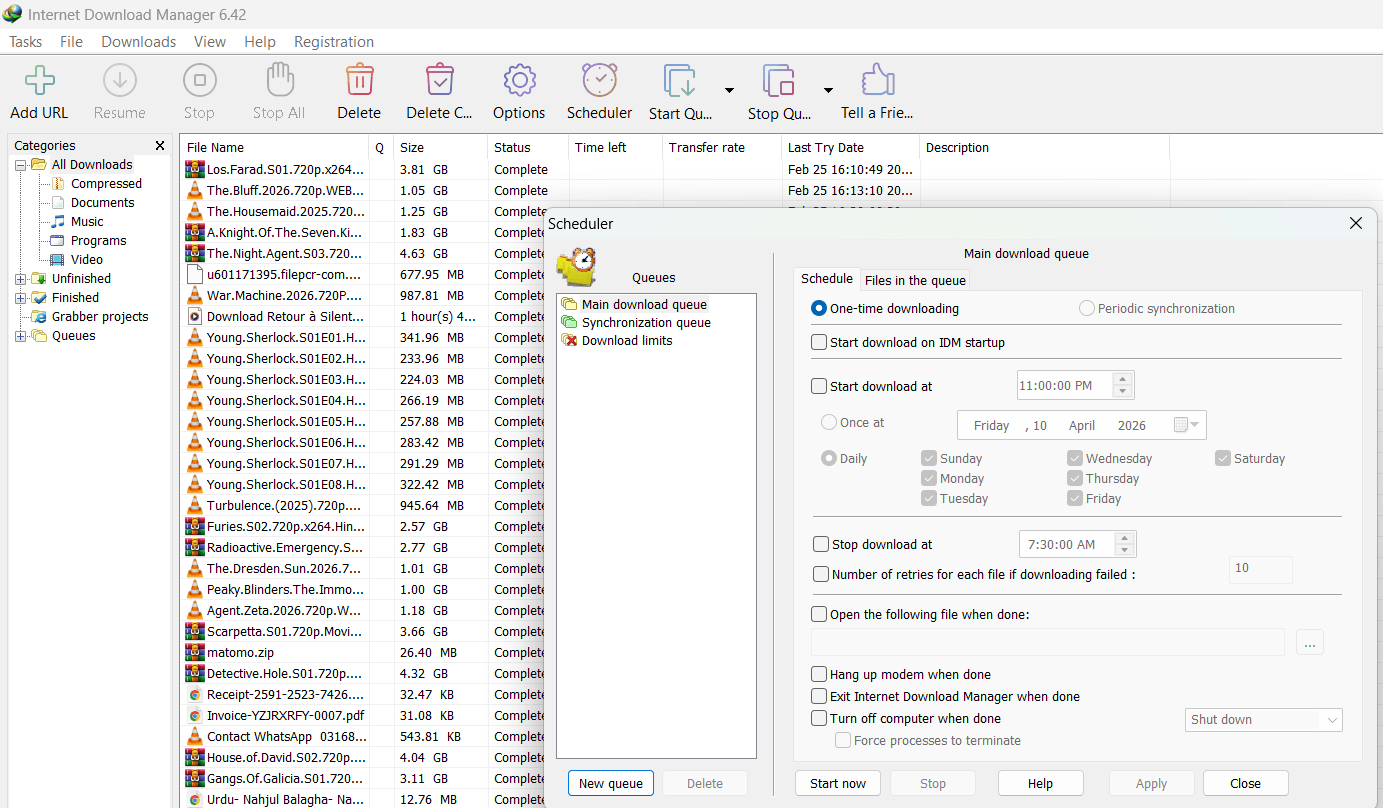Expand the Unfinished tree node
The width and height of the screenshot is (1383, 808).
coord(20,278)
